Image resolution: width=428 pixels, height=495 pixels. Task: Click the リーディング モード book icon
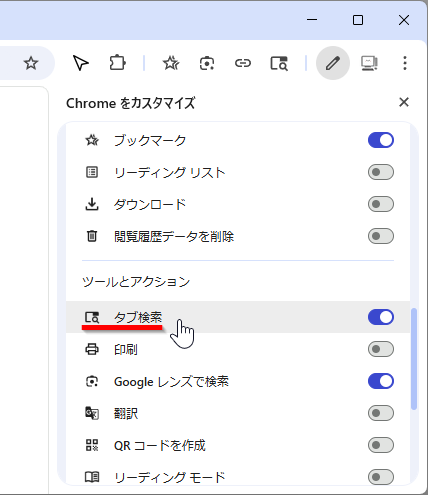tap(92, 477)
